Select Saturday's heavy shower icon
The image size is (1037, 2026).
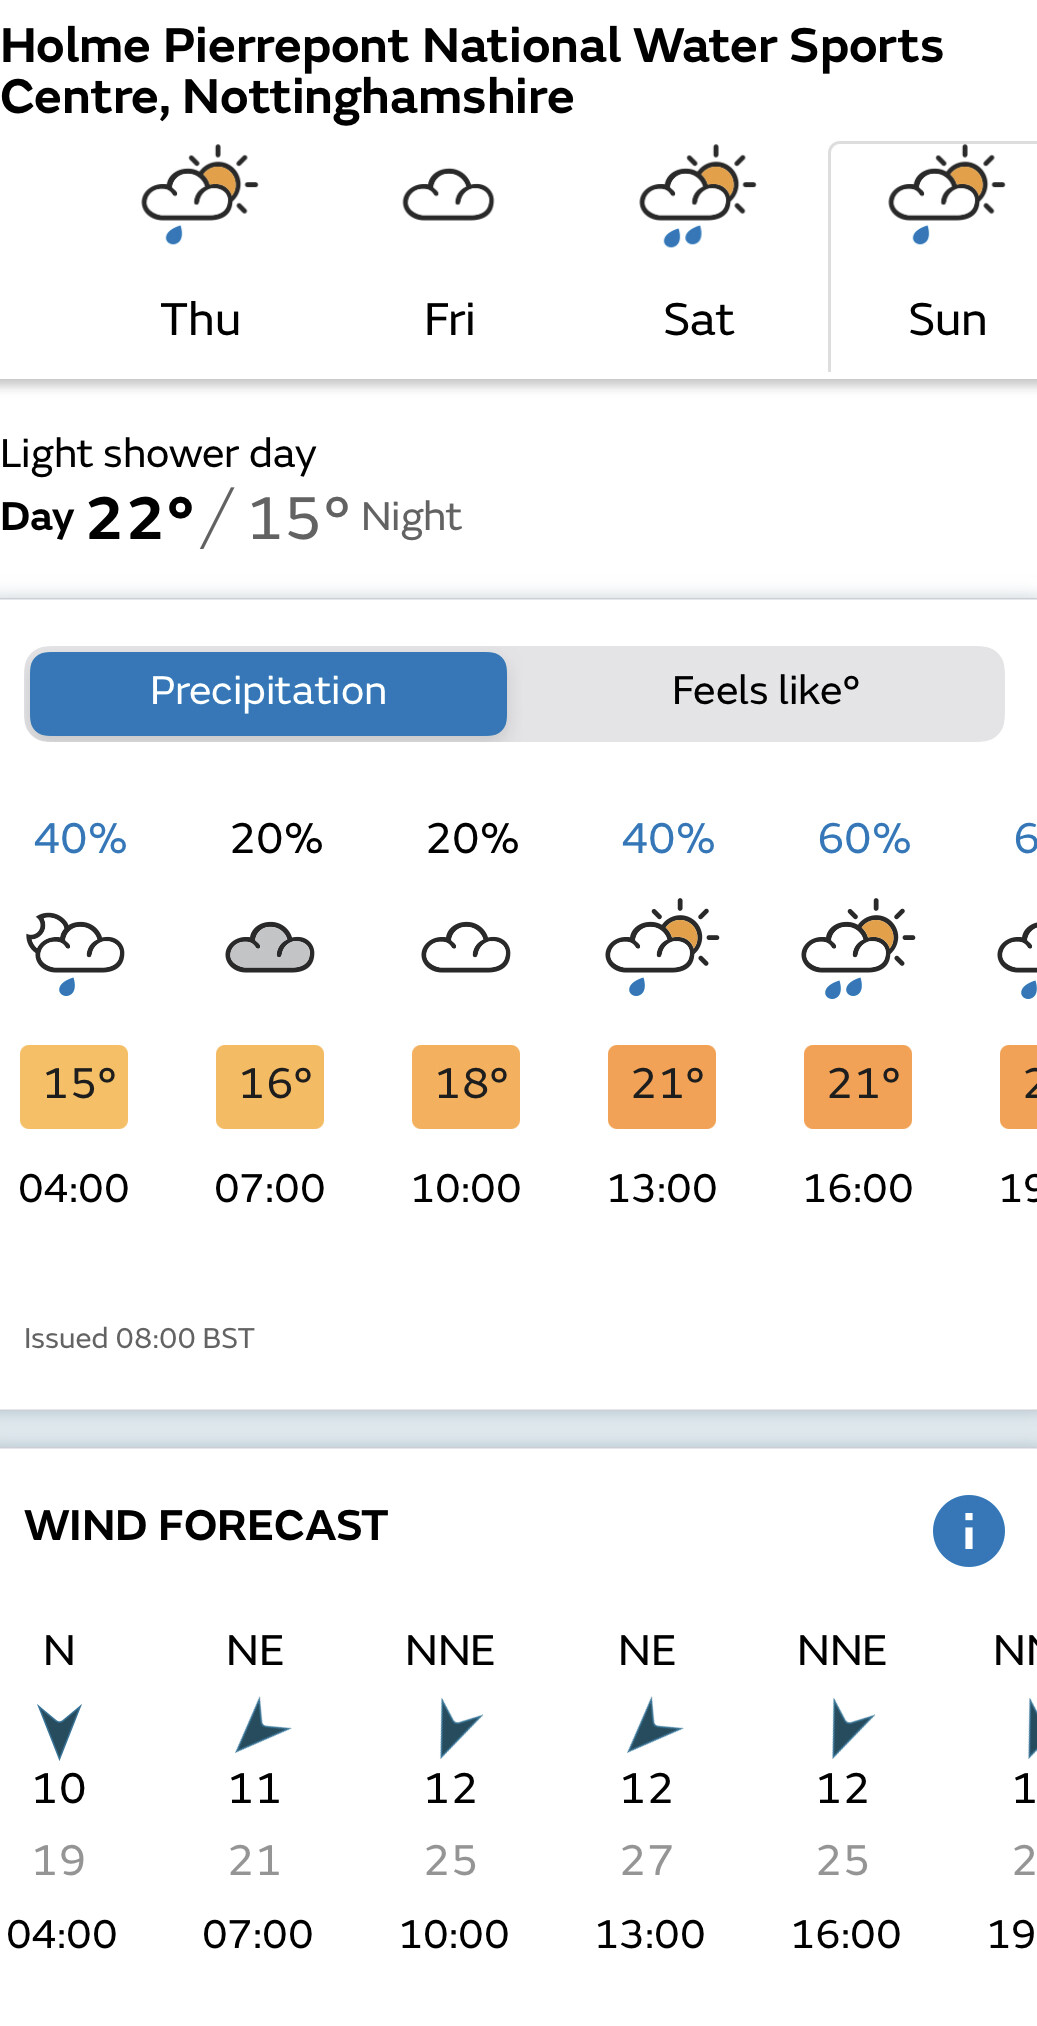click(698, 195)
